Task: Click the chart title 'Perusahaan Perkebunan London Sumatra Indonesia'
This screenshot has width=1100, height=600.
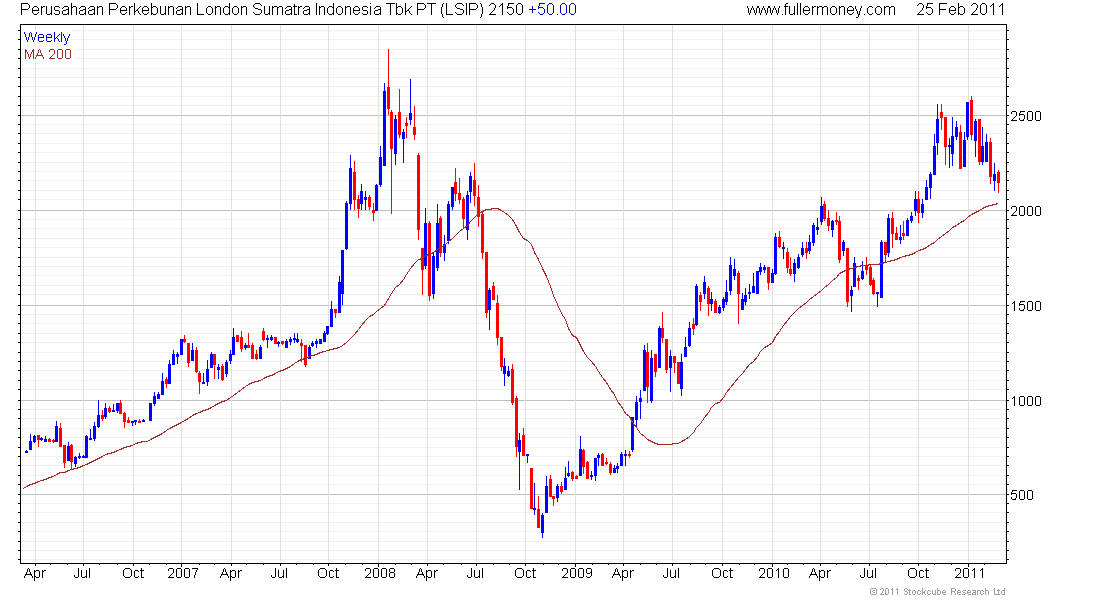Action: click(x=201, y=9)
